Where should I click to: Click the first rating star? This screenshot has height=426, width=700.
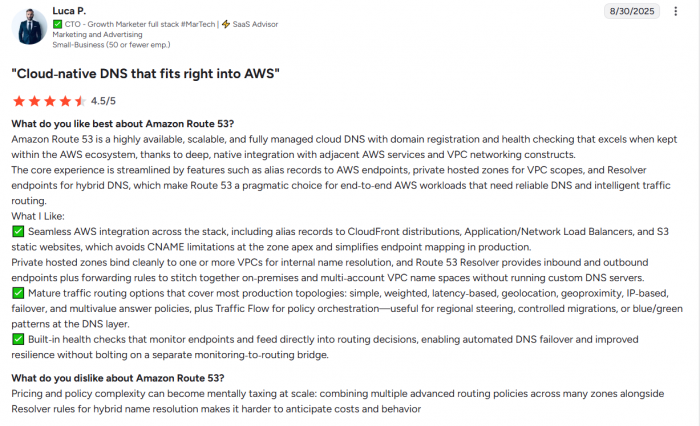click(x=18, y=101)
